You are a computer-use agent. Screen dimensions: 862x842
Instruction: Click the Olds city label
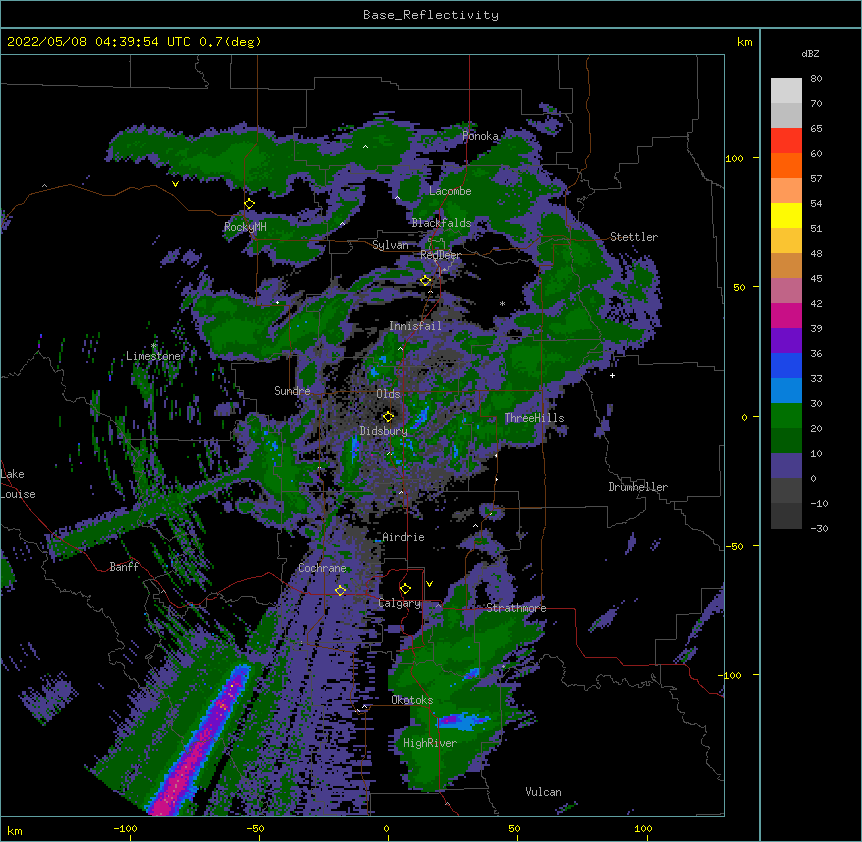click(388, 394)
